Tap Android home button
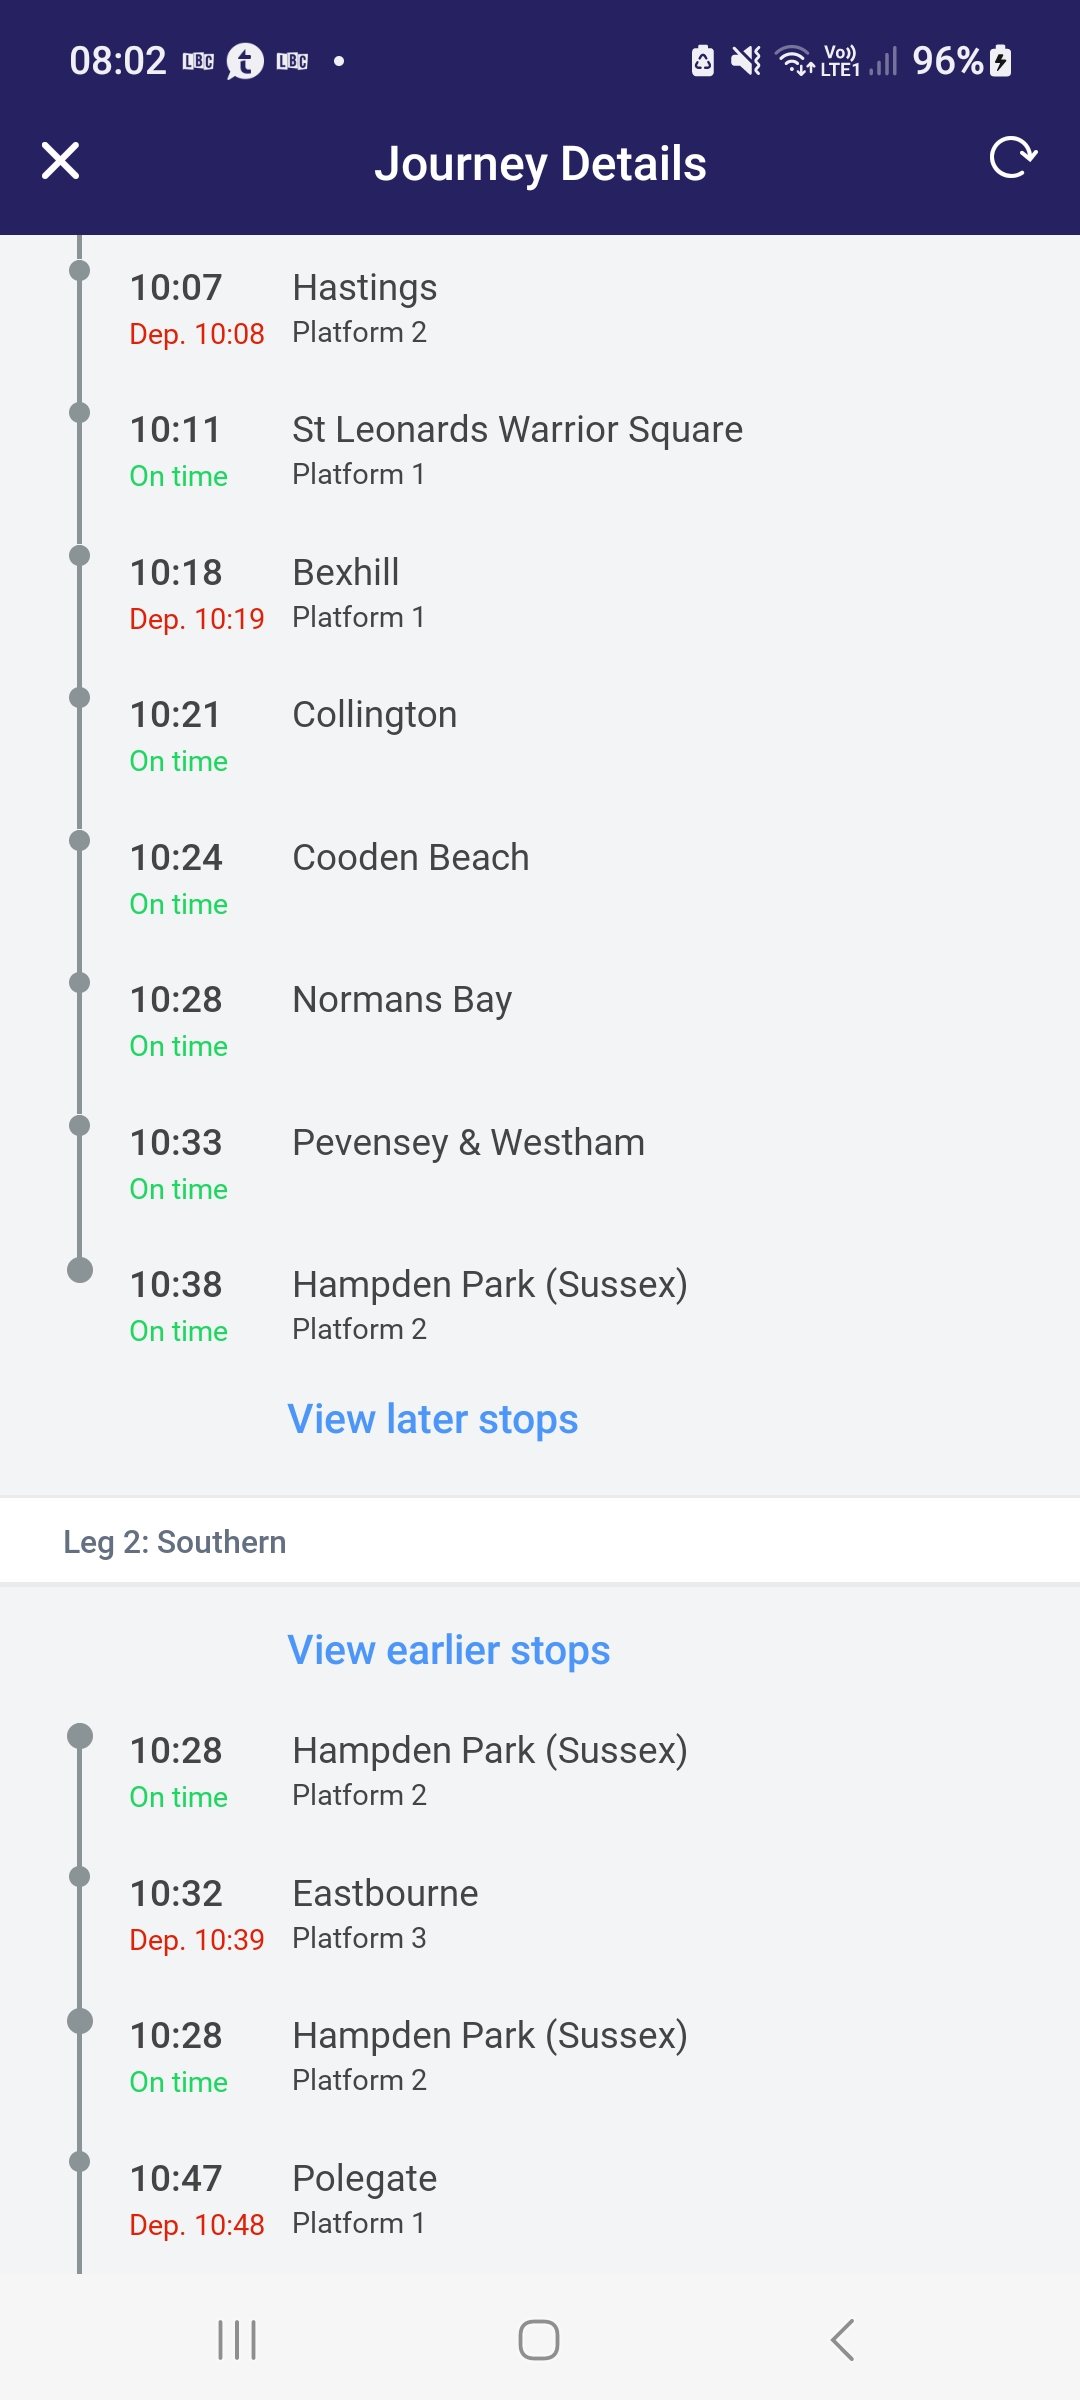This screenshot has height=2400, width=1080. pos(539,2340)
